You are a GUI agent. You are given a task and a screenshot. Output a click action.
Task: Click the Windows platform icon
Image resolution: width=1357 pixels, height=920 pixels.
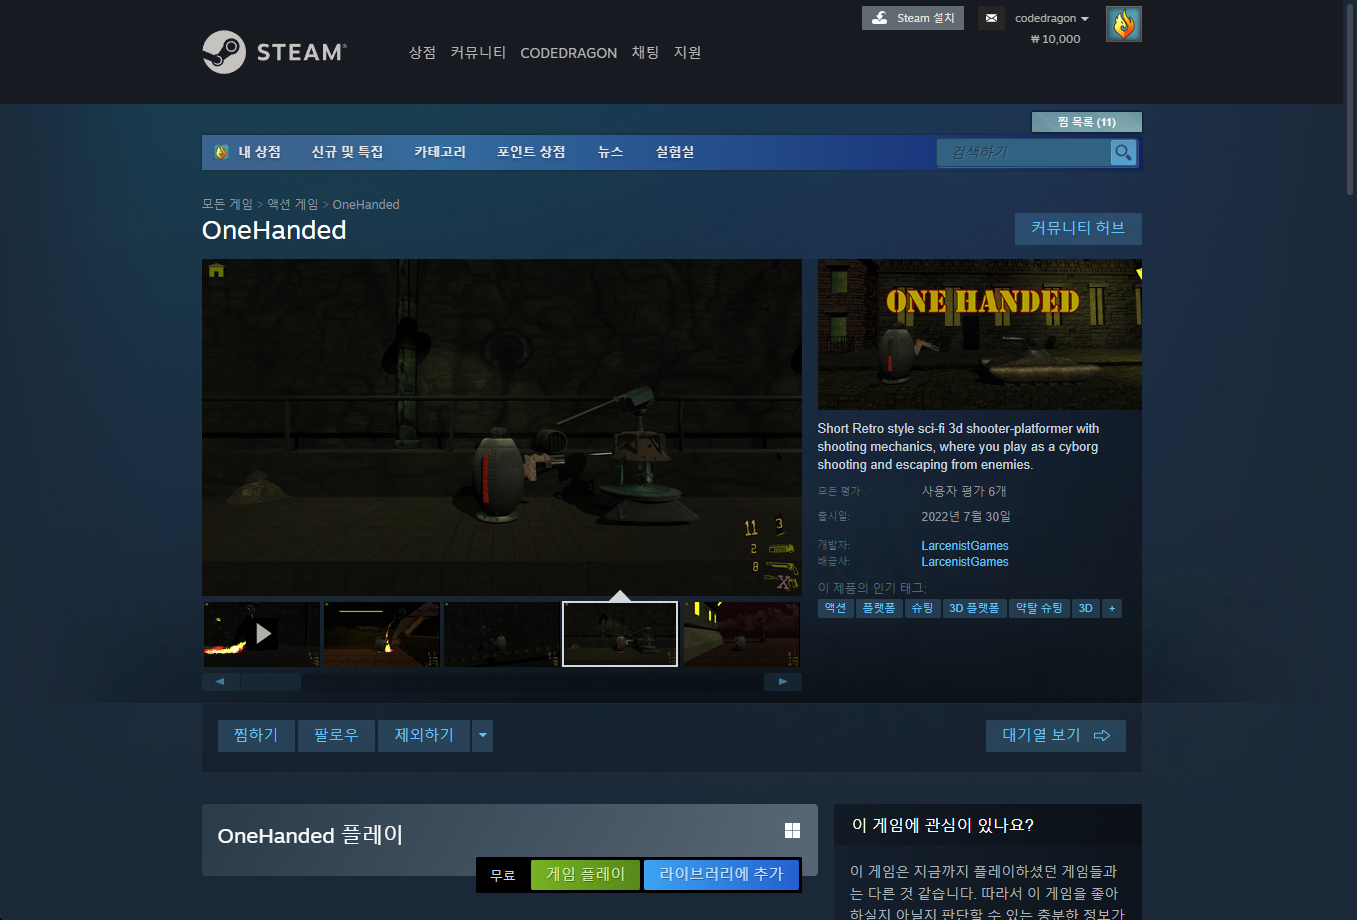[792, 830]
